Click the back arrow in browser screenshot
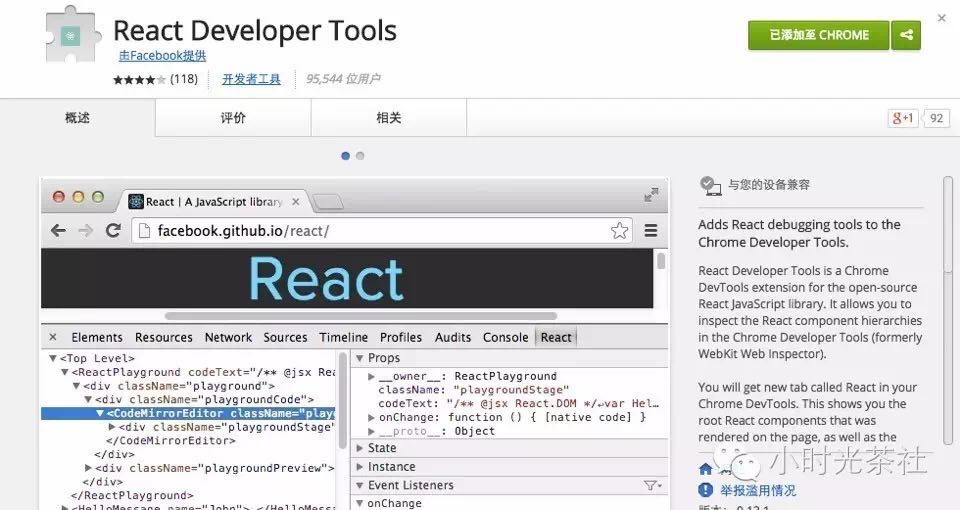This screenshot has height=510, width=960. pyautogui.click(x=58, y=231)
